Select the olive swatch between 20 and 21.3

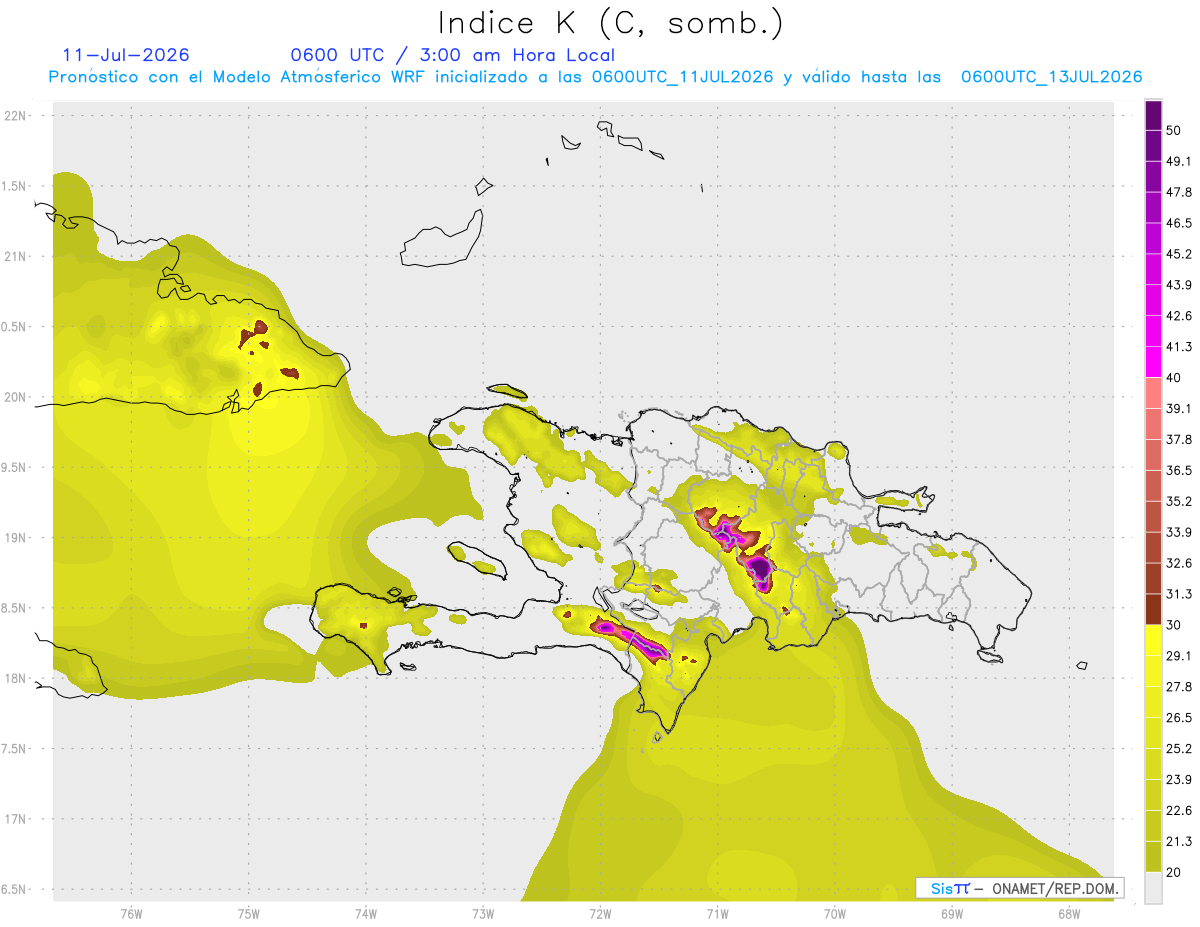coord(1153,857)
